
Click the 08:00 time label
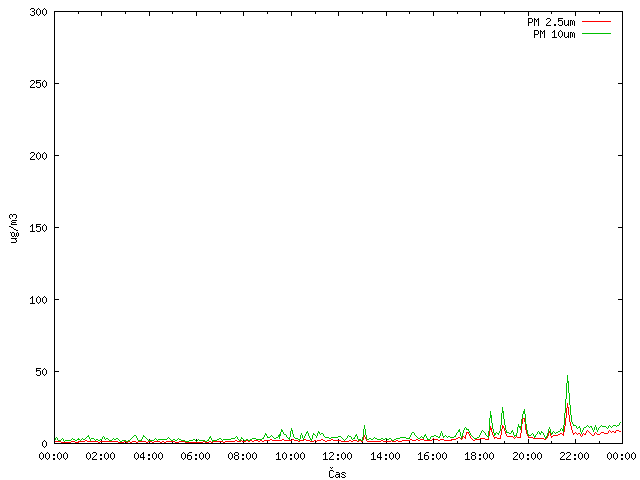(x=242, y=456)
